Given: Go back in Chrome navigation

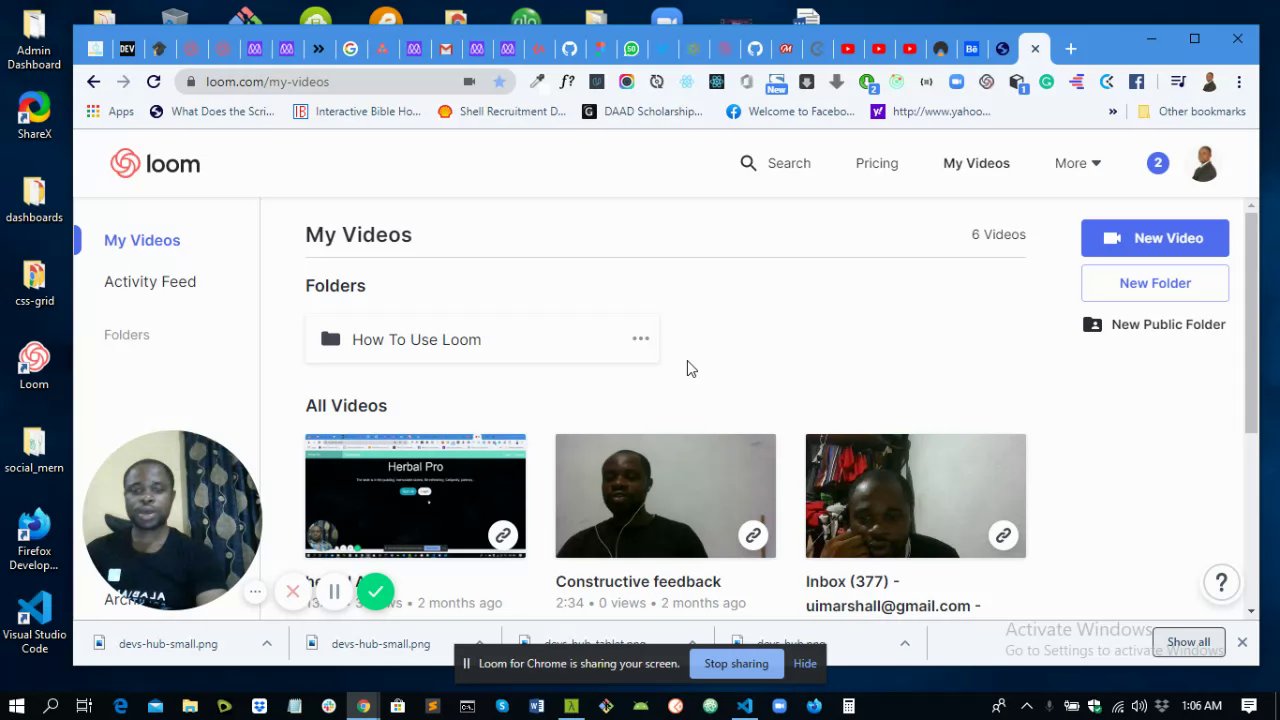Looking at the screenshot, I should coord(93,82).
